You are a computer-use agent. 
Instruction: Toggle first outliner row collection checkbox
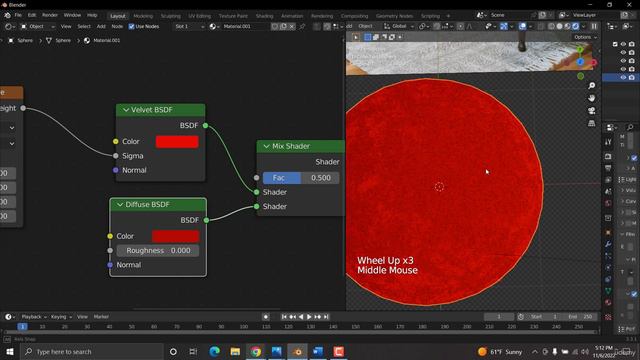615,44
